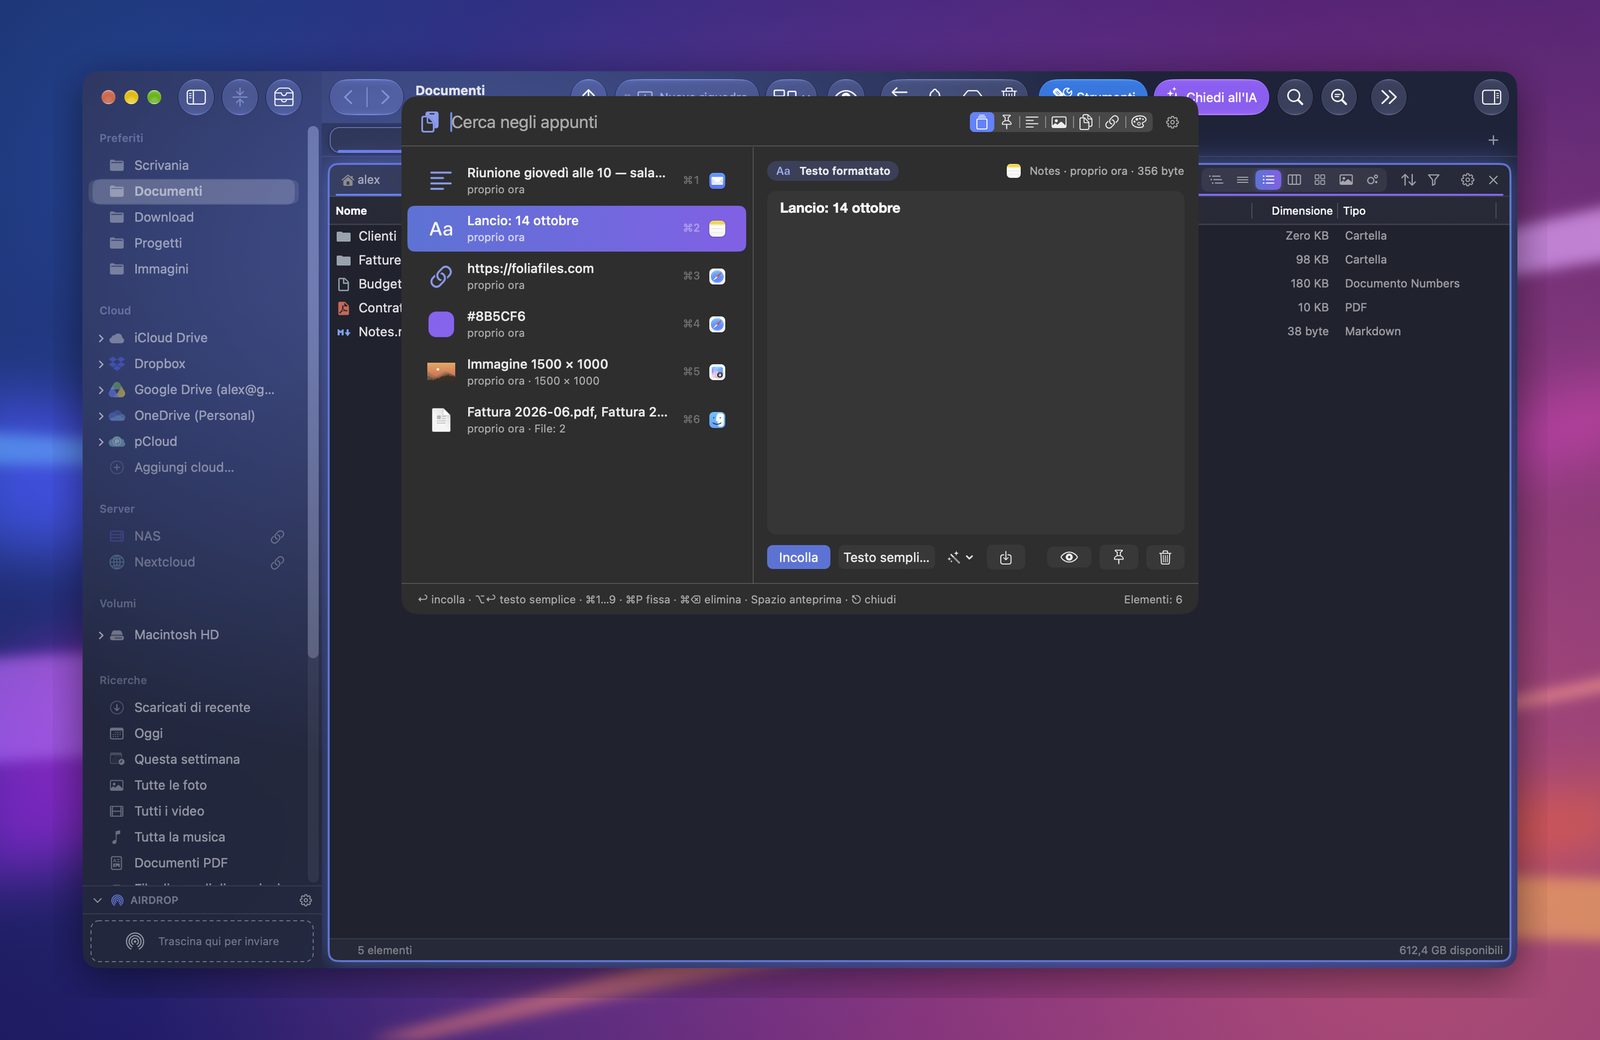Switch file pane to icon grid view
The width and height of the screenshot is (1600, 1040).
pyautogui.click(x=1320, y=180)
